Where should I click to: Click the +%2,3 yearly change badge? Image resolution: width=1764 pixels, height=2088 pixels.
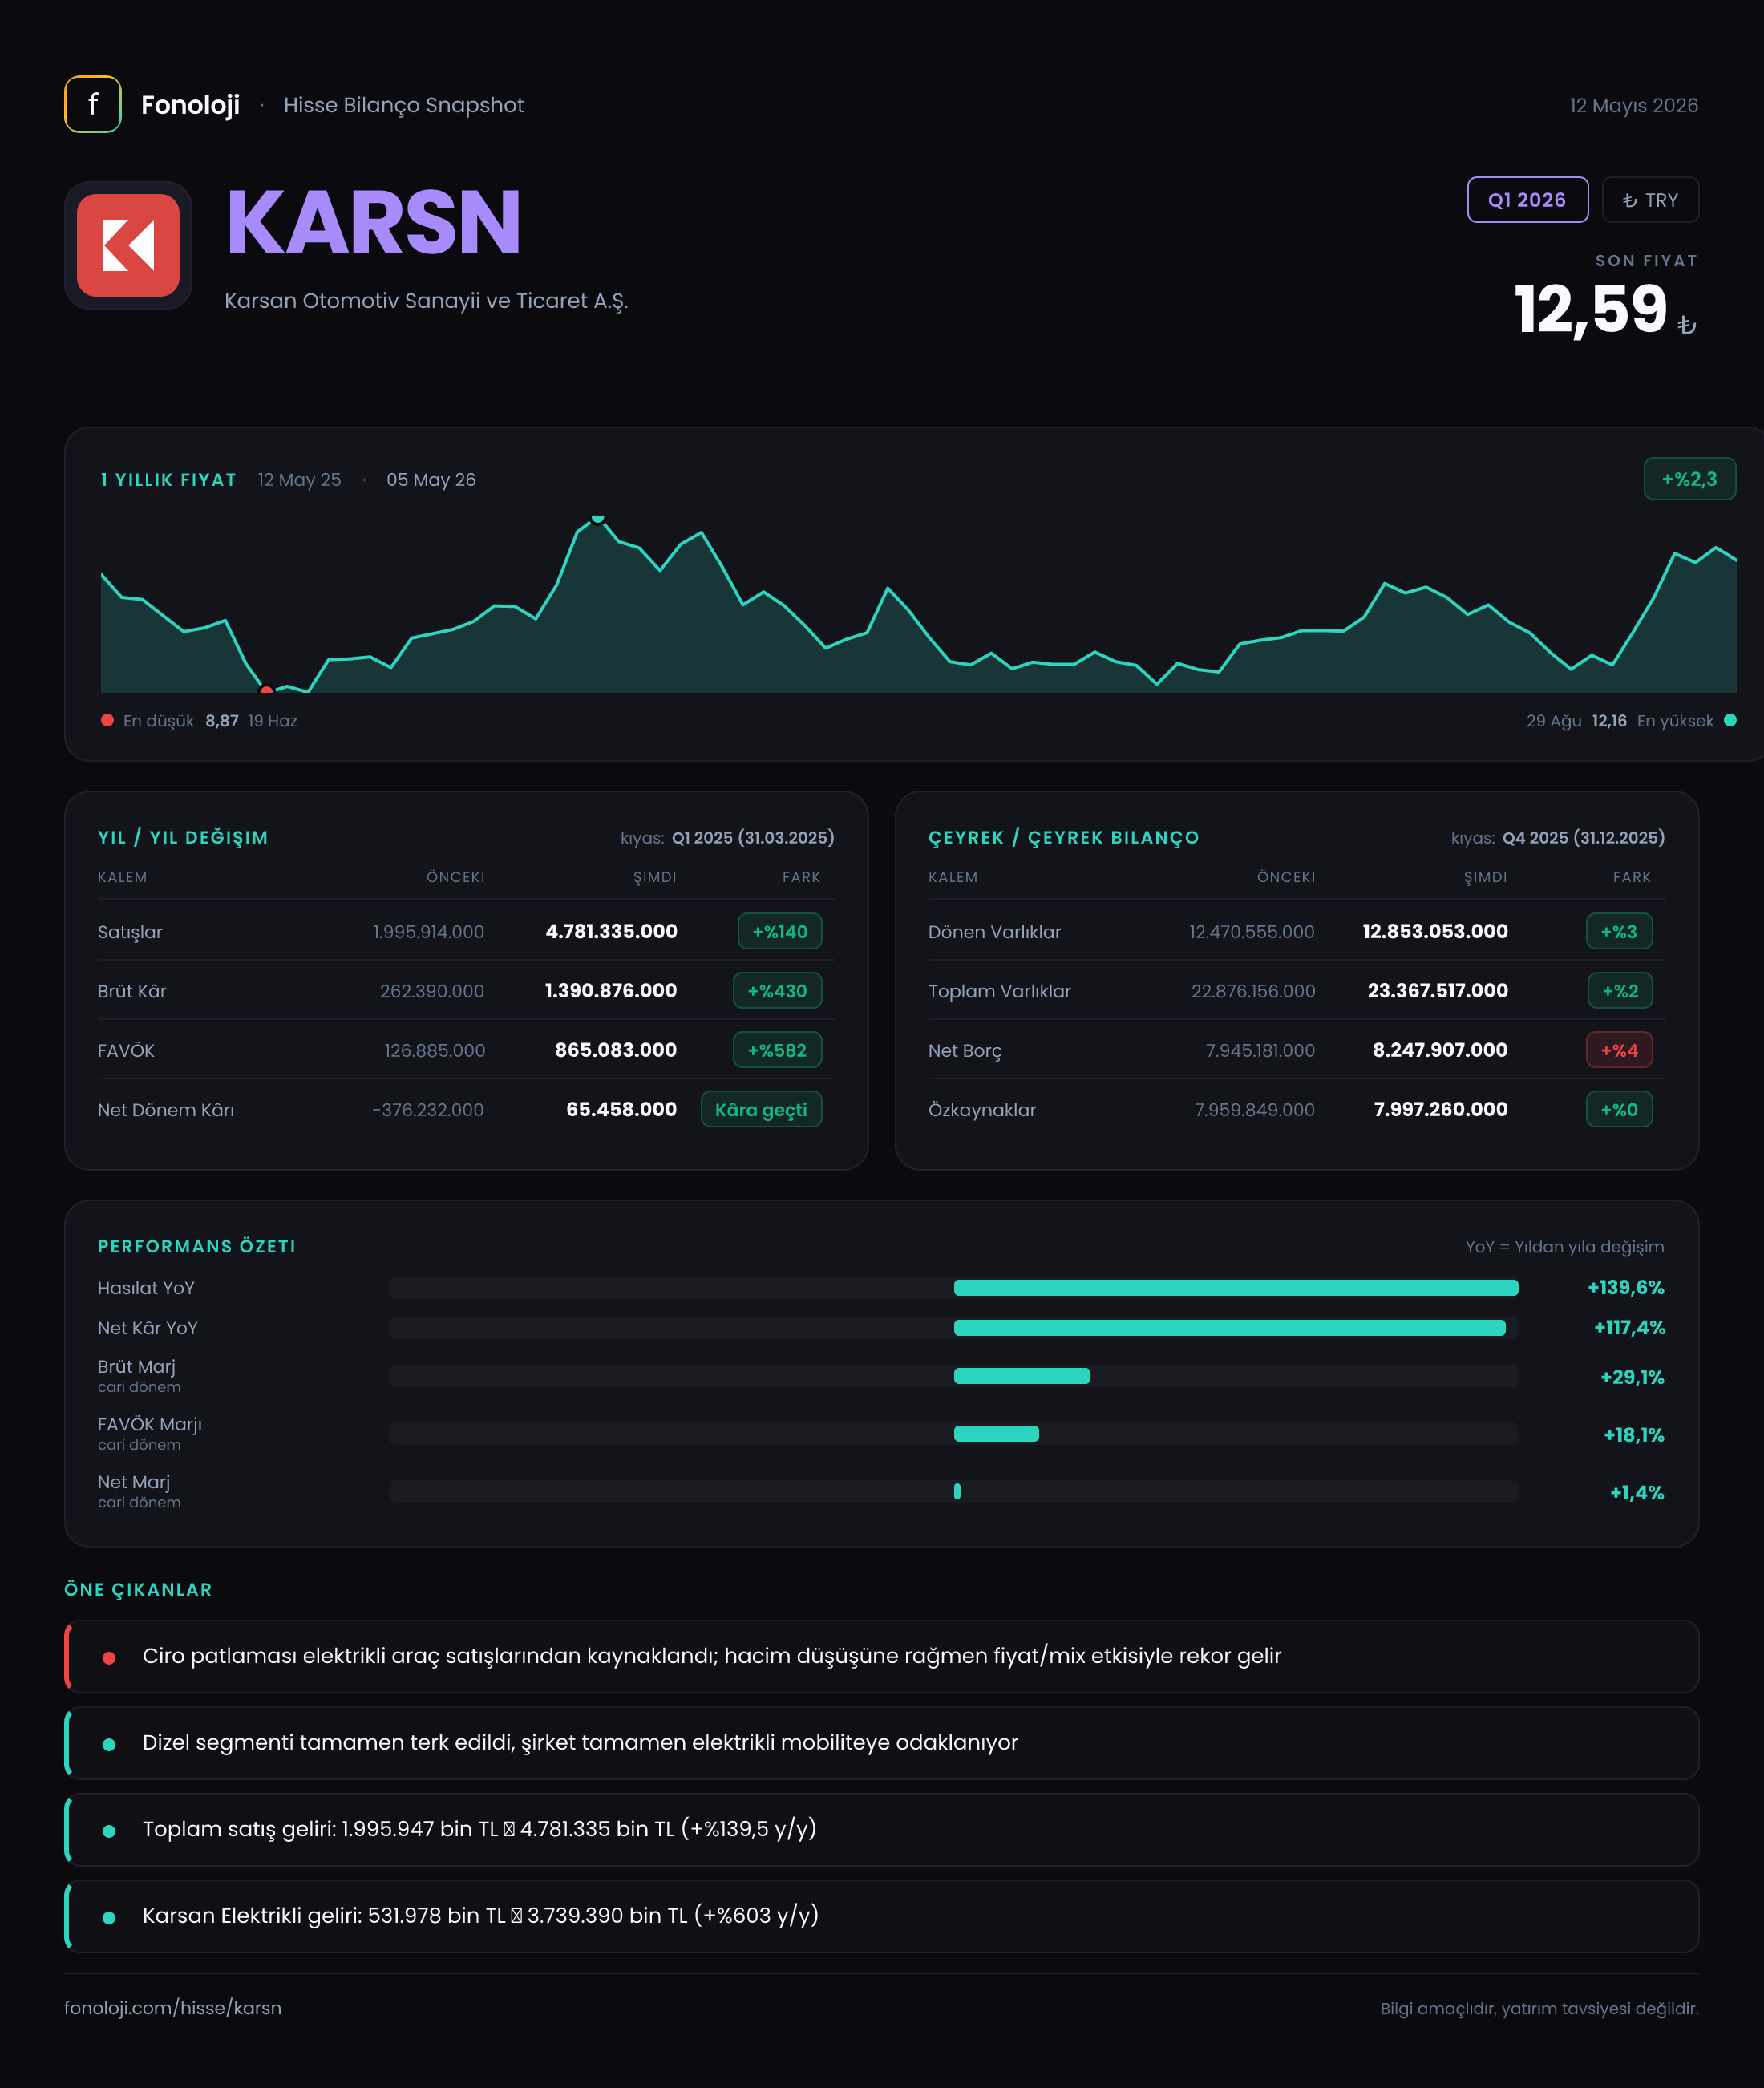[x=1690, y=479]
